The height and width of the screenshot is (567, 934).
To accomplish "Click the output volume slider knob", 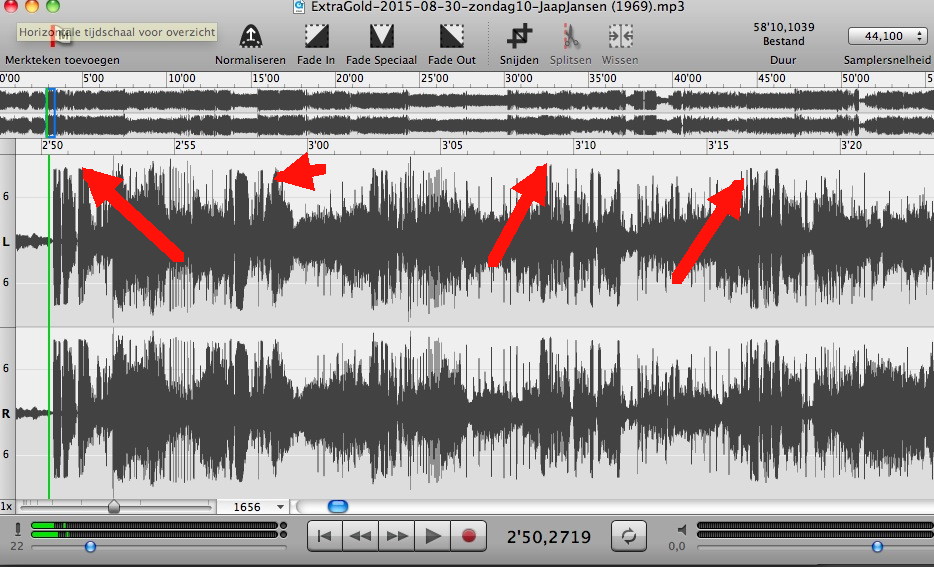I will coord(877,546).
